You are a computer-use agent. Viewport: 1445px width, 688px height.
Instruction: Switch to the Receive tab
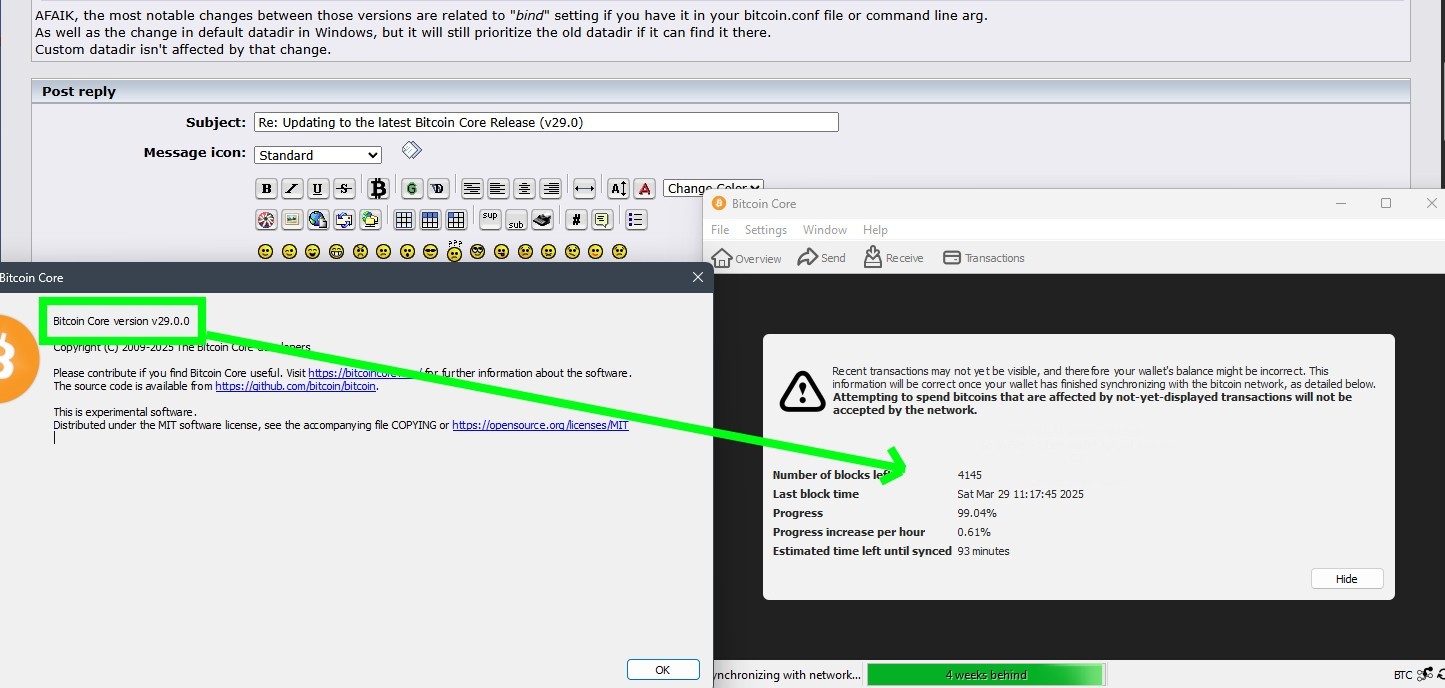coord(893,258)
